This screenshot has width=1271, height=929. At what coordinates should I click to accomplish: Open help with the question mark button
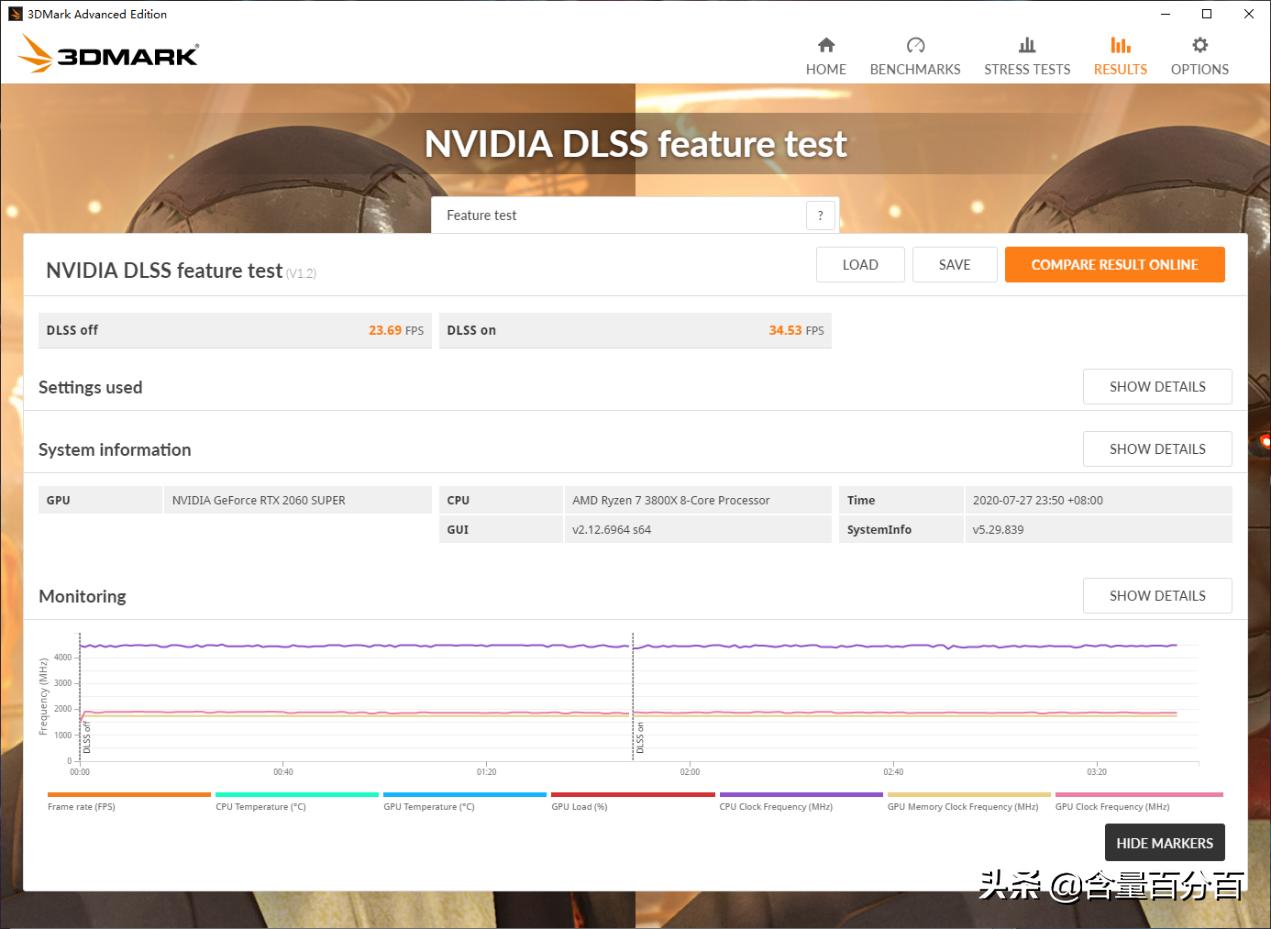(820, 215)
